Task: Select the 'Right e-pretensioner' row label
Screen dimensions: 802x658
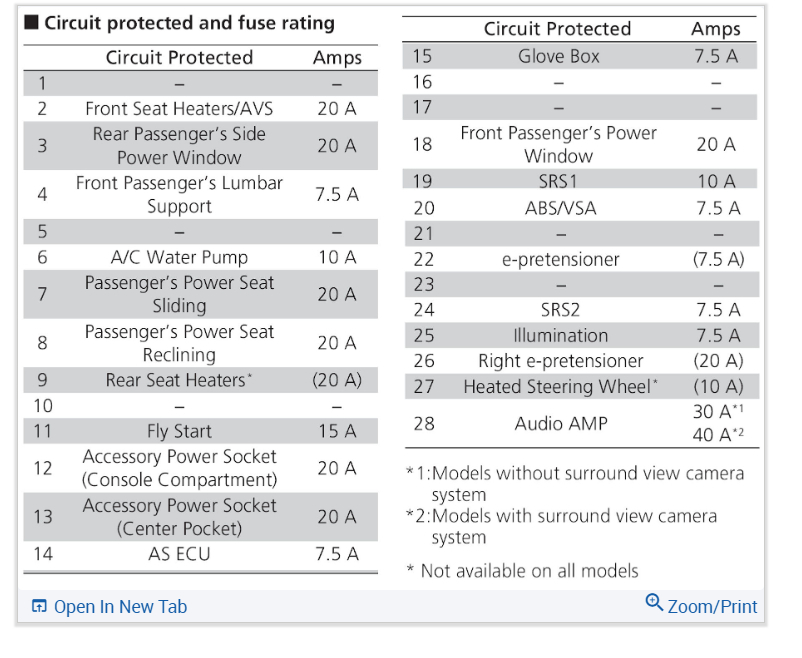Action: [x=559, y=361]
